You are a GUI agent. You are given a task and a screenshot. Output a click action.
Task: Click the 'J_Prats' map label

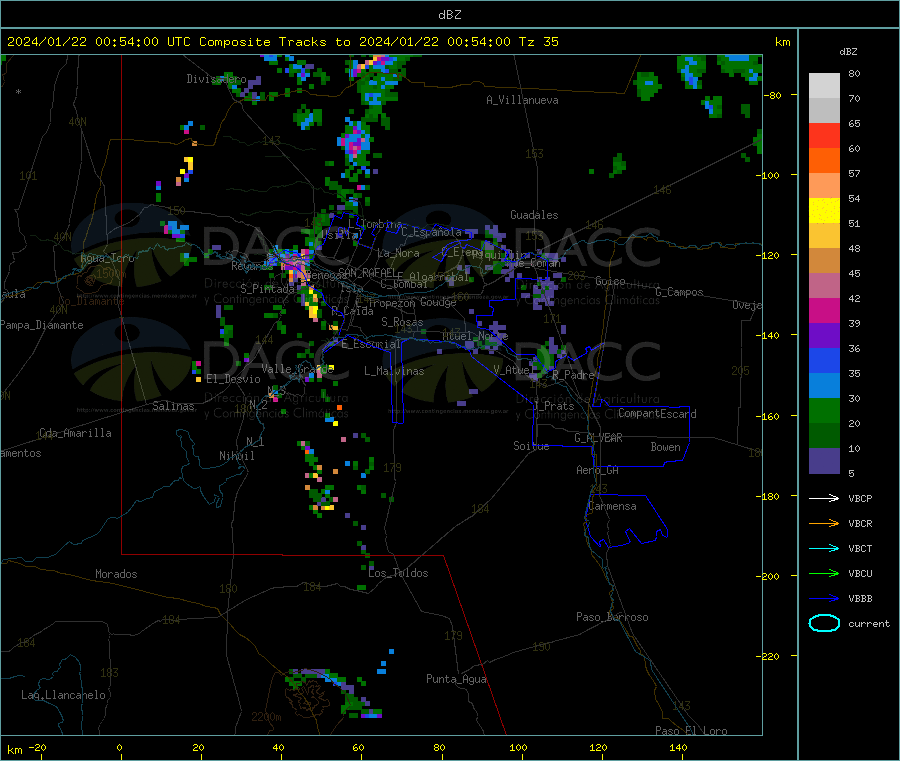tap(554, 406)
